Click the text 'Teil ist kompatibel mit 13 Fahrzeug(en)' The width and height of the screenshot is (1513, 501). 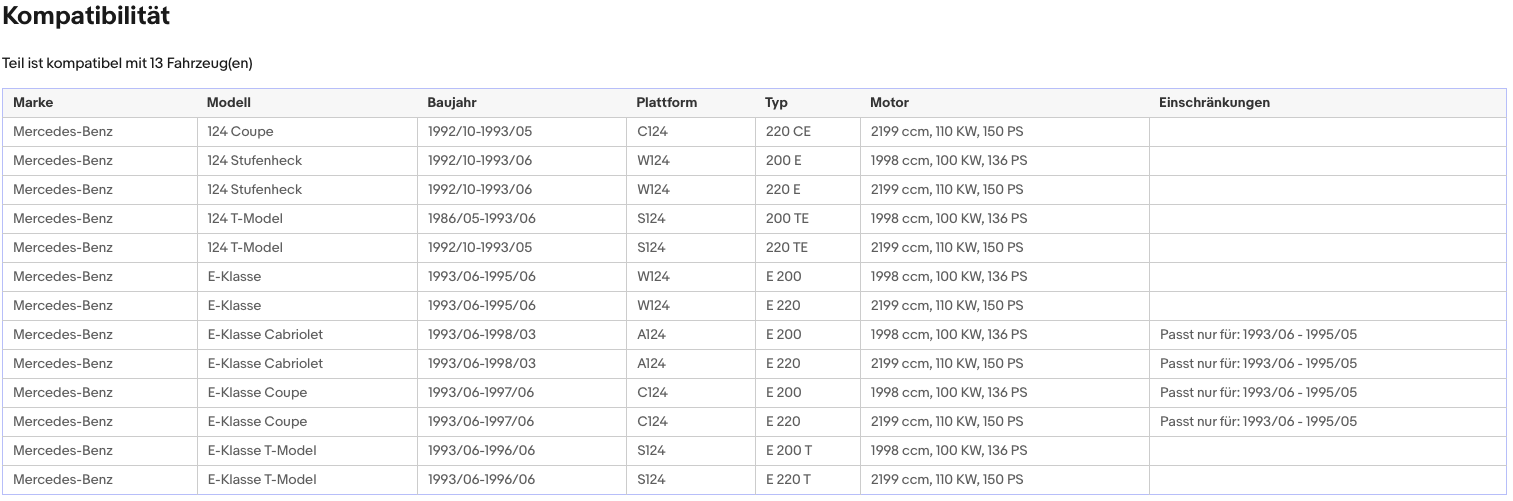127,63
